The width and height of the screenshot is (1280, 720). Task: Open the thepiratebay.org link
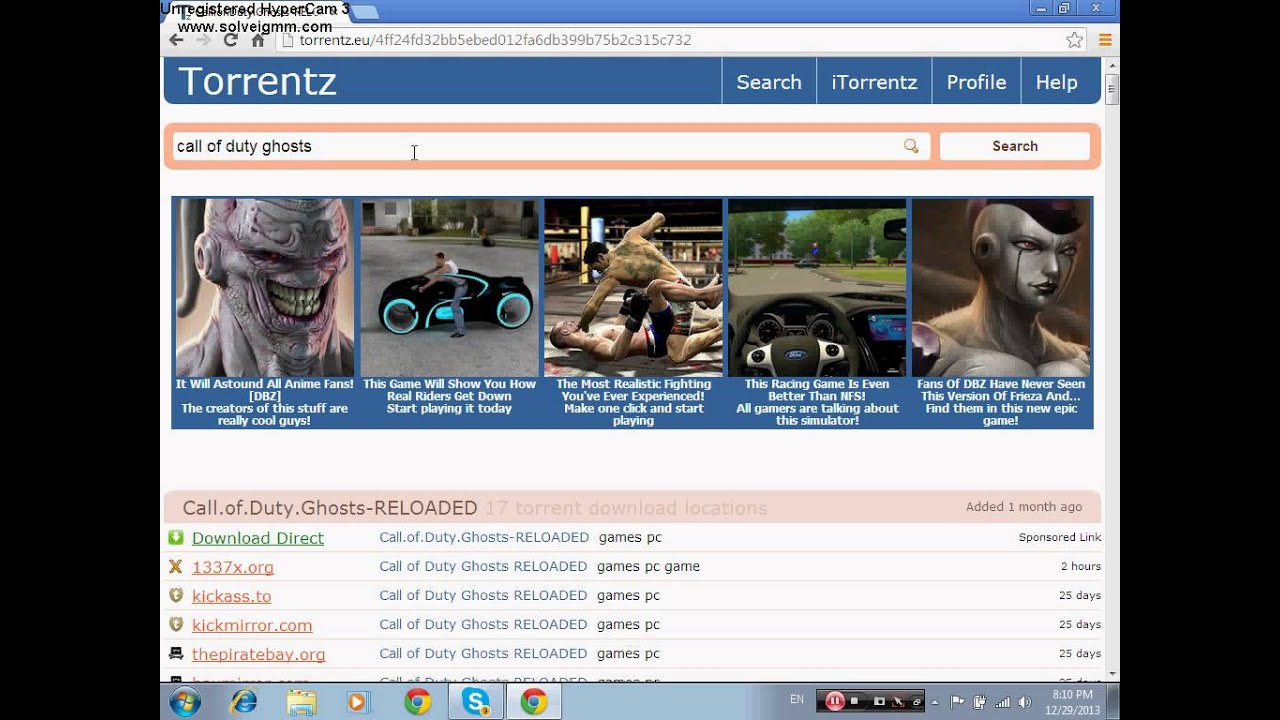[x=259, y=654]
